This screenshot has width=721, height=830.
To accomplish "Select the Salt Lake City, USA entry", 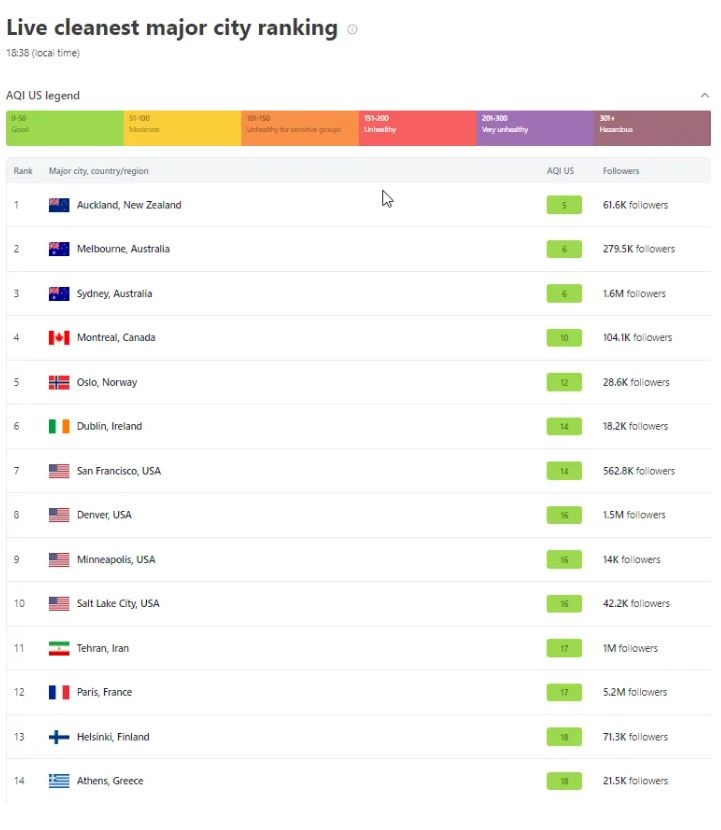I will click(118, 604).
